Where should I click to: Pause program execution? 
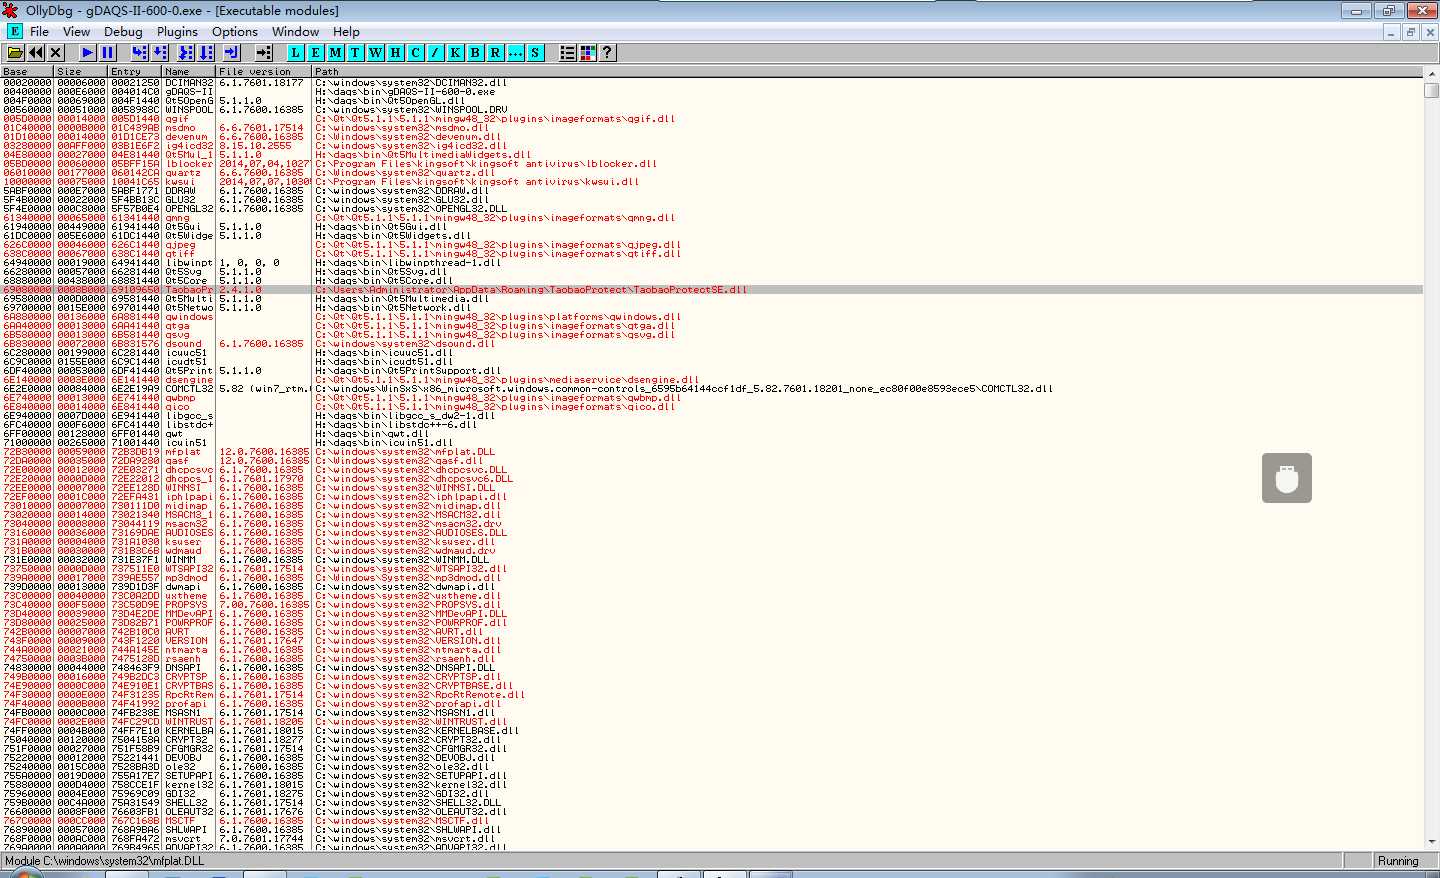(108, 52)
